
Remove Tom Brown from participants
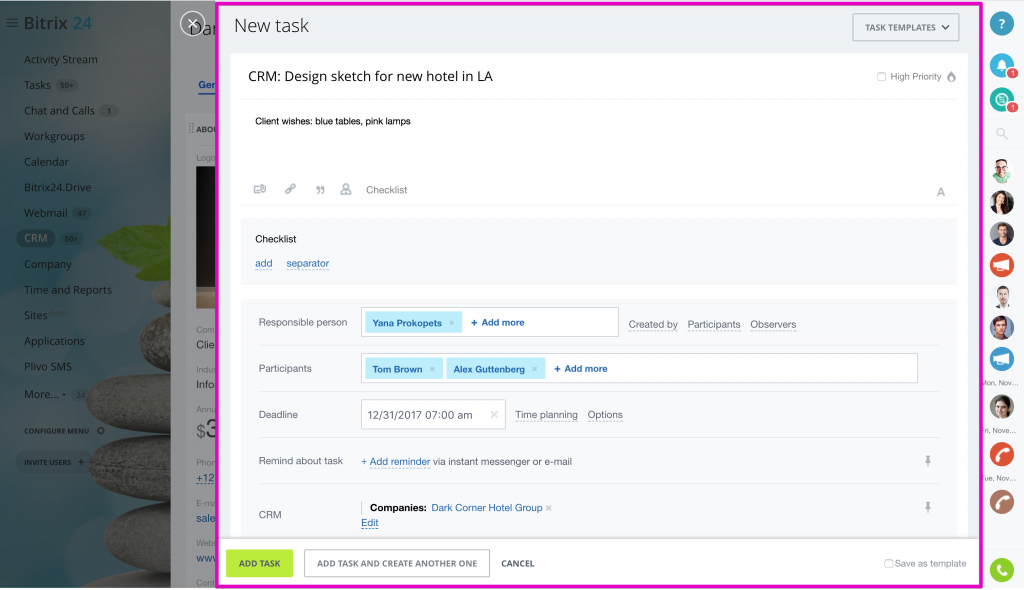[x=432, y=369]
